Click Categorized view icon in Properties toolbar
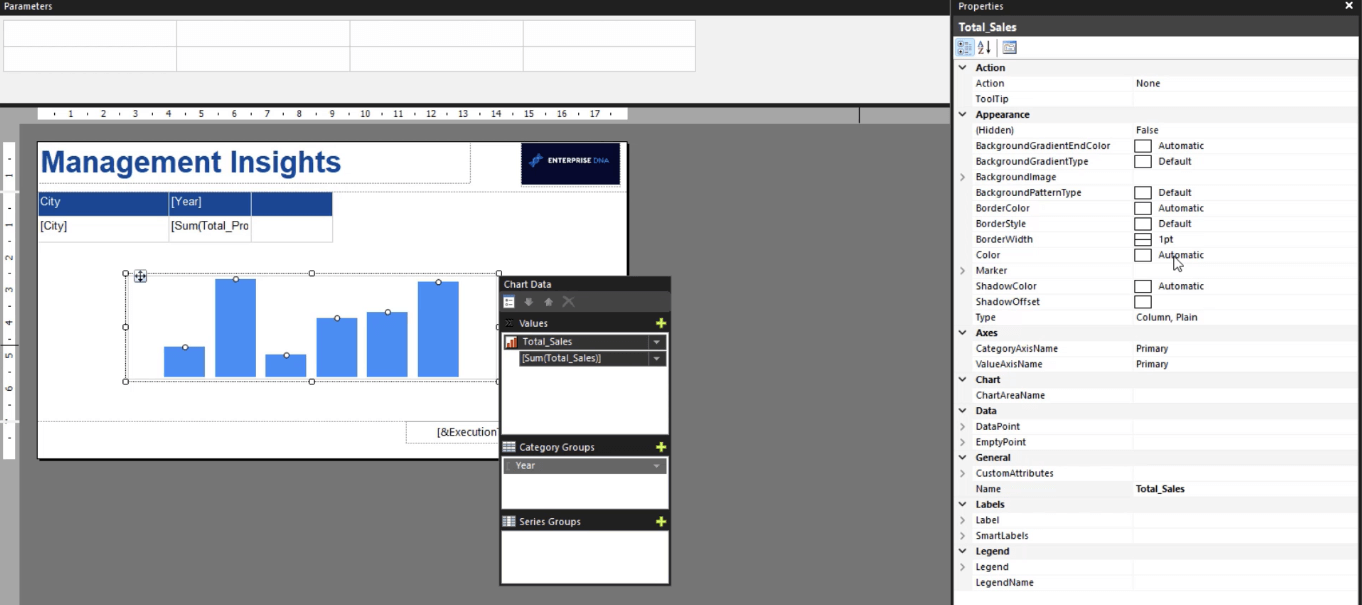The width and height of the screenshot is (1362, 605). [x=964, y=47]
